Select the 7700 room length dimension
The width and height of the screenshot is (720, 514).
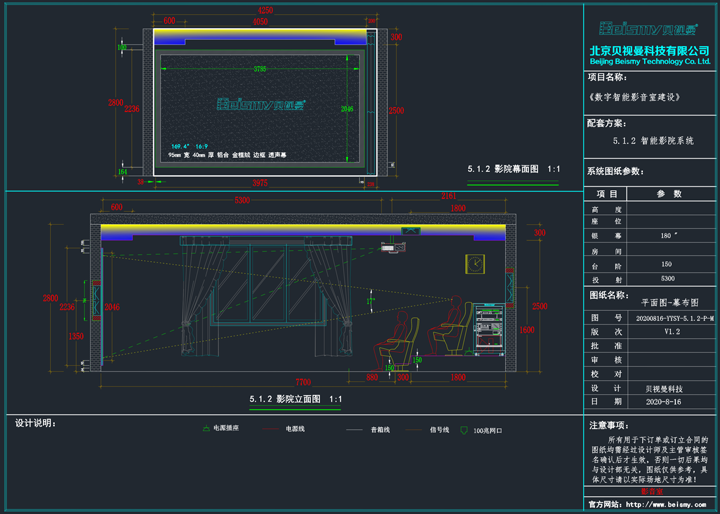303,382
